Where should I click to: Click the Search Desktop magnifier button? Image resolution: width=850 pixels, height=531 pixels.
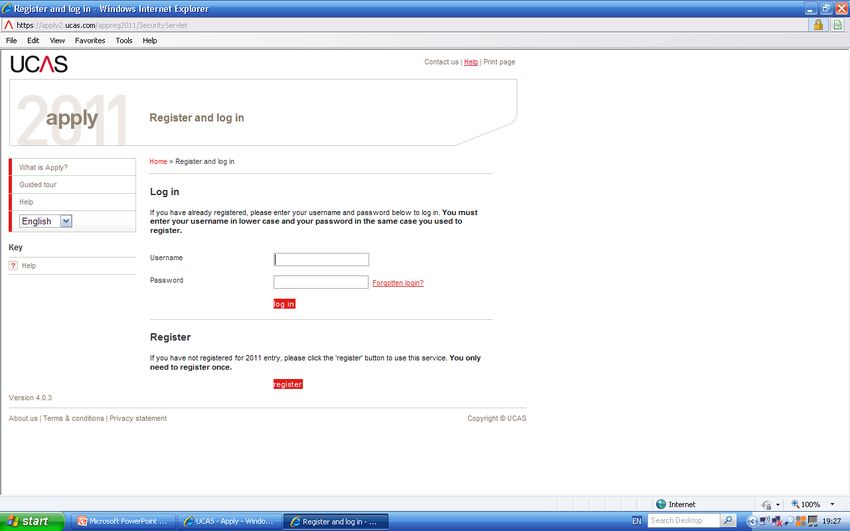728,521
